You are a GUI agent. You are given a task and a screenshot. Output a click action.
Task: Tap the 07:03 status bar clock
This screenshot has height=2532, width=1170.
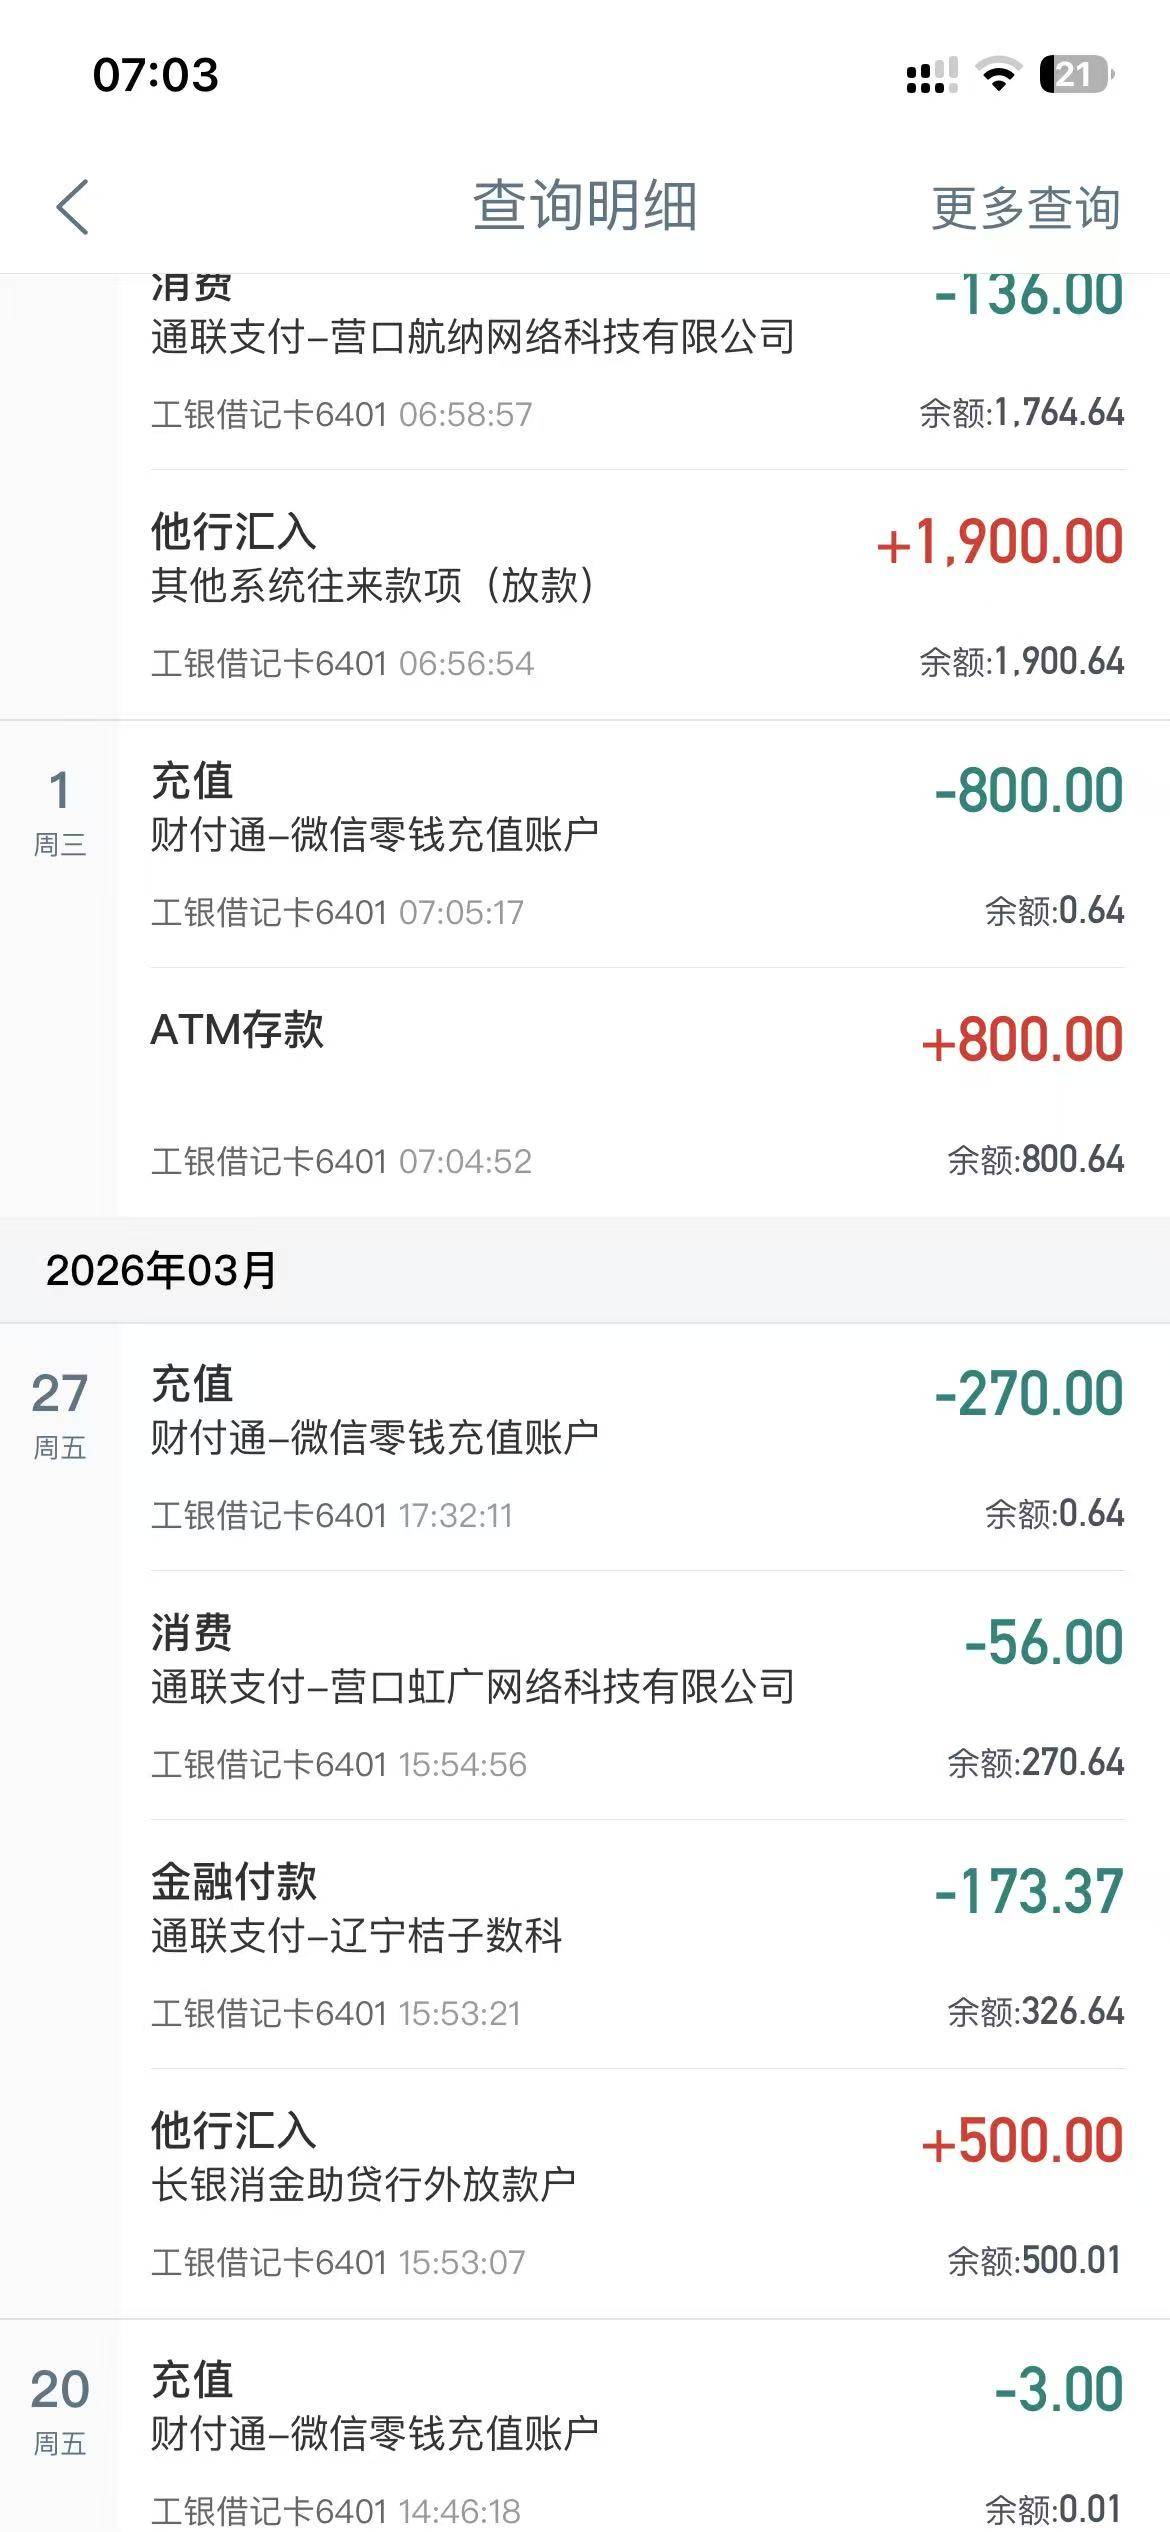pos(155,75)
